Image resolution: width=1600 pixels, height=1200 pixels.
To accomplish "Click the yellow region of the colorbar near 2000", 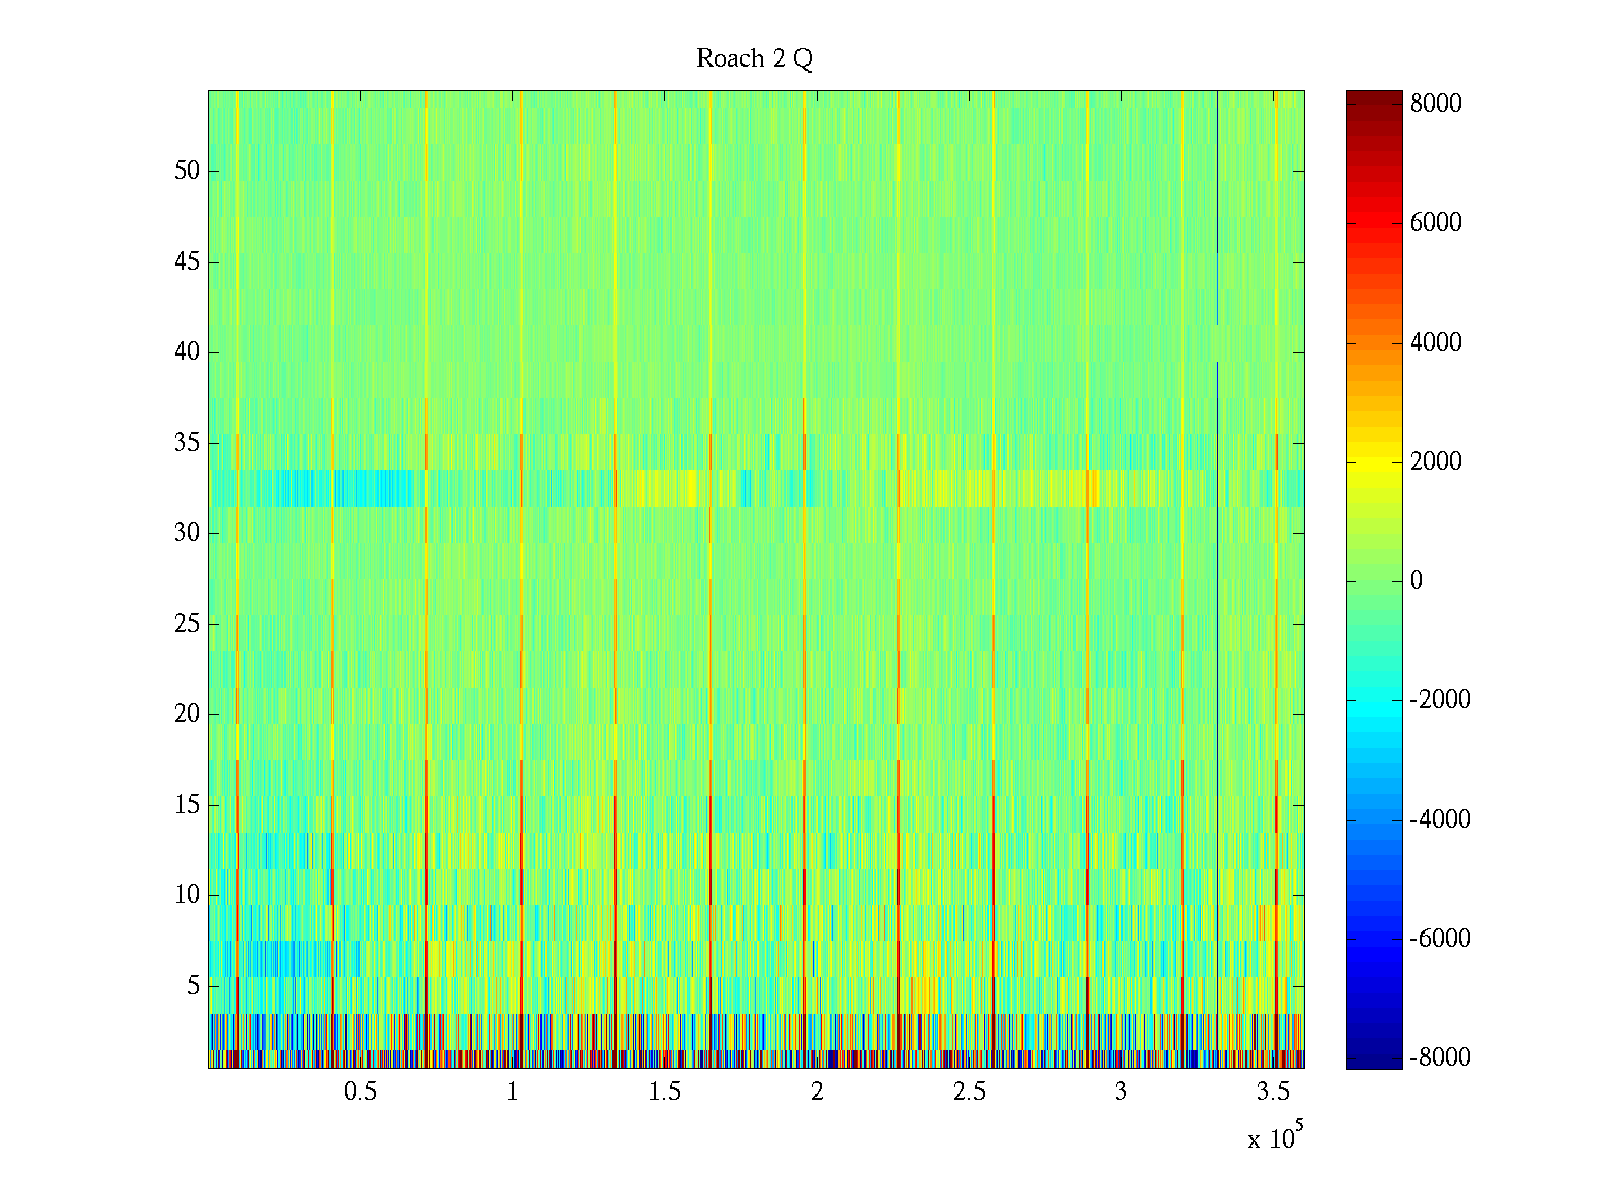I will click(x=1374, y=462).
